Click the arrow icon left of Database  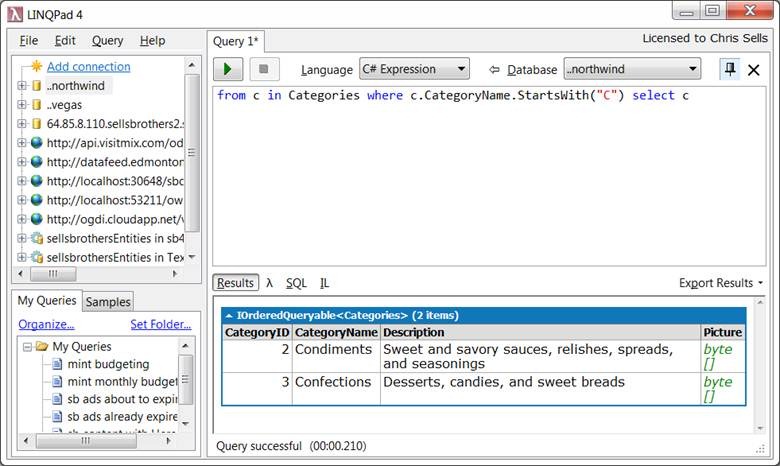[x=494, y=70]
